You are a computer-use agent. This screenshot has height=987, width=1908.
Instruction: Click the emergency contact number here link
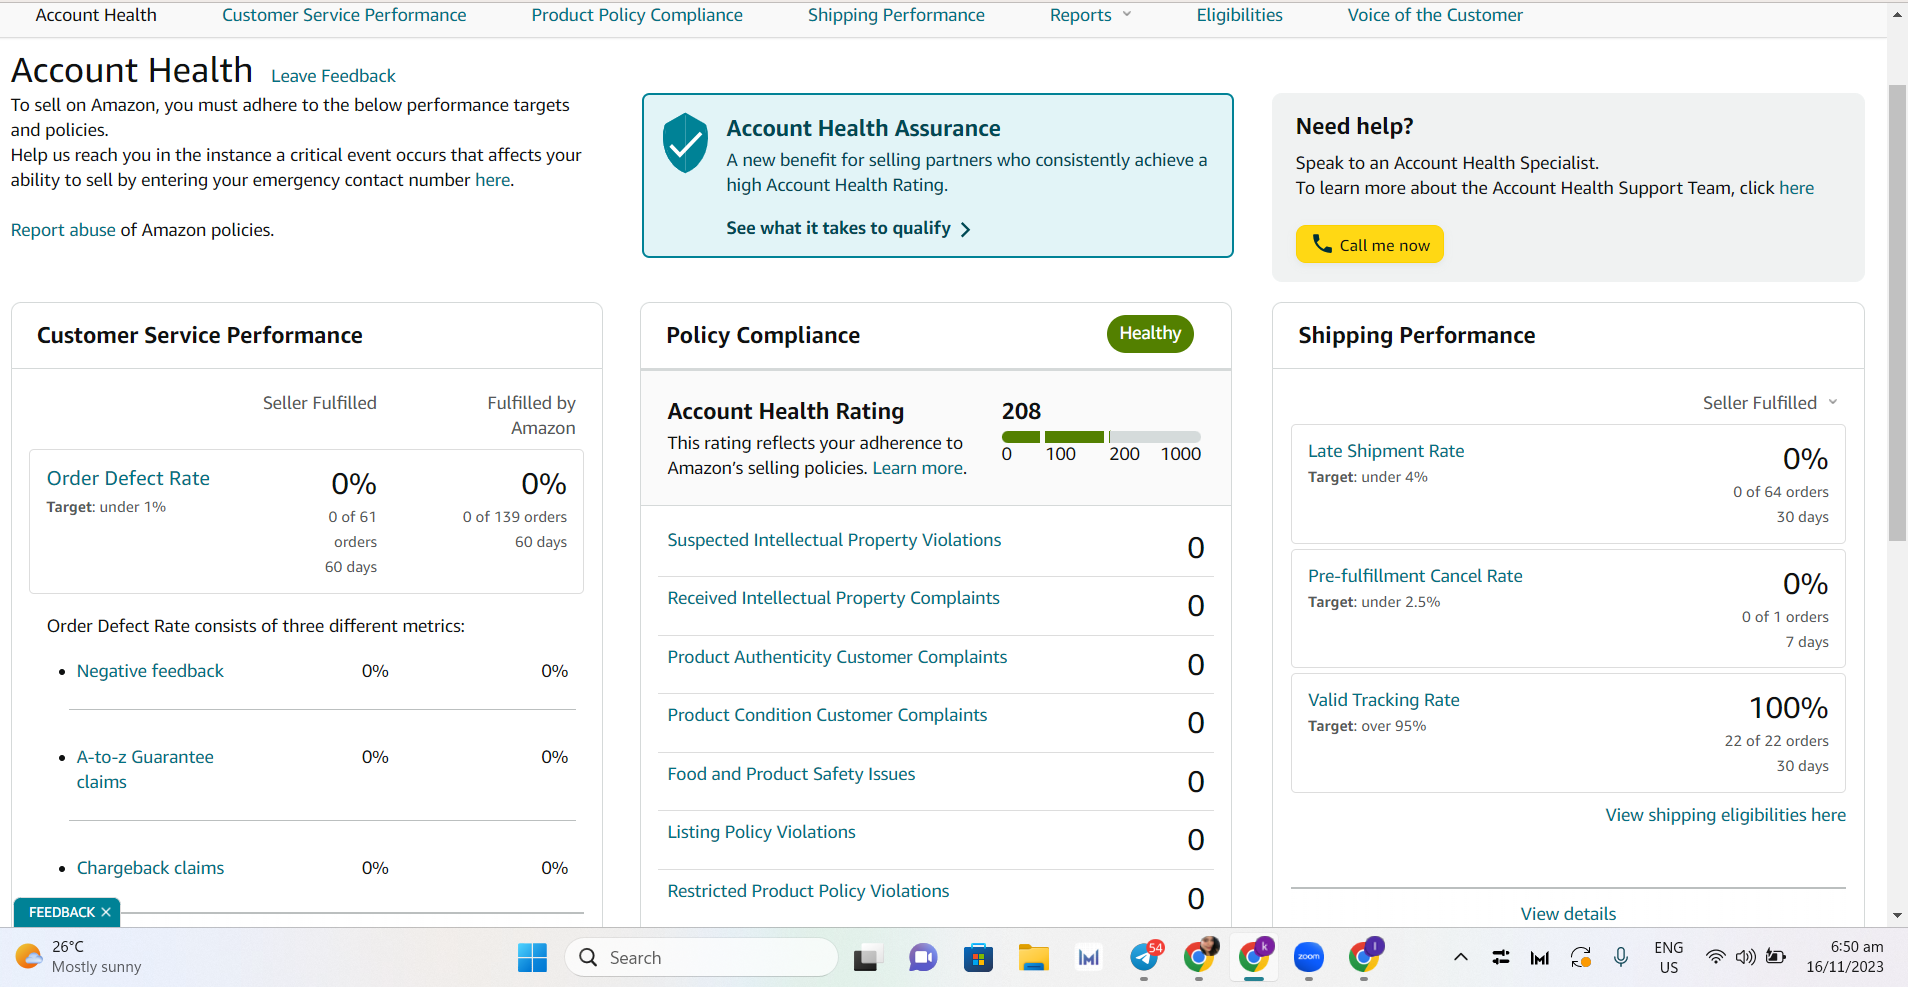pos(492,180)
